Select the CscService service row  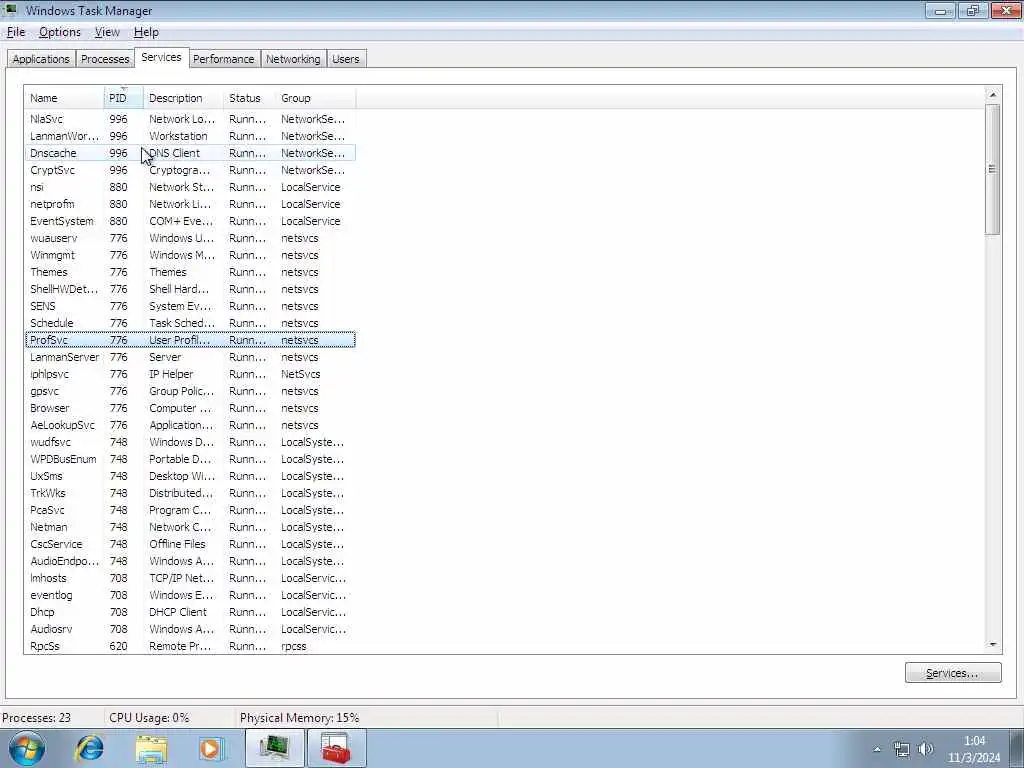pyautogui.click(x=190, y=543)
